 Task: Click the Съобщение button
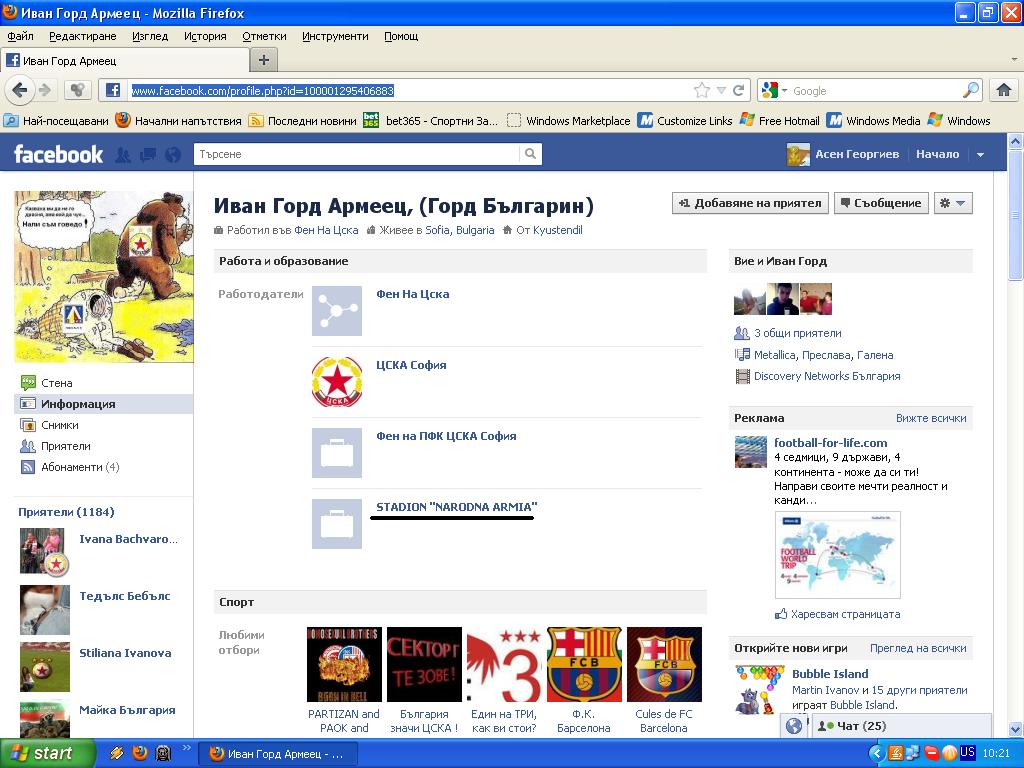point(881,203)
